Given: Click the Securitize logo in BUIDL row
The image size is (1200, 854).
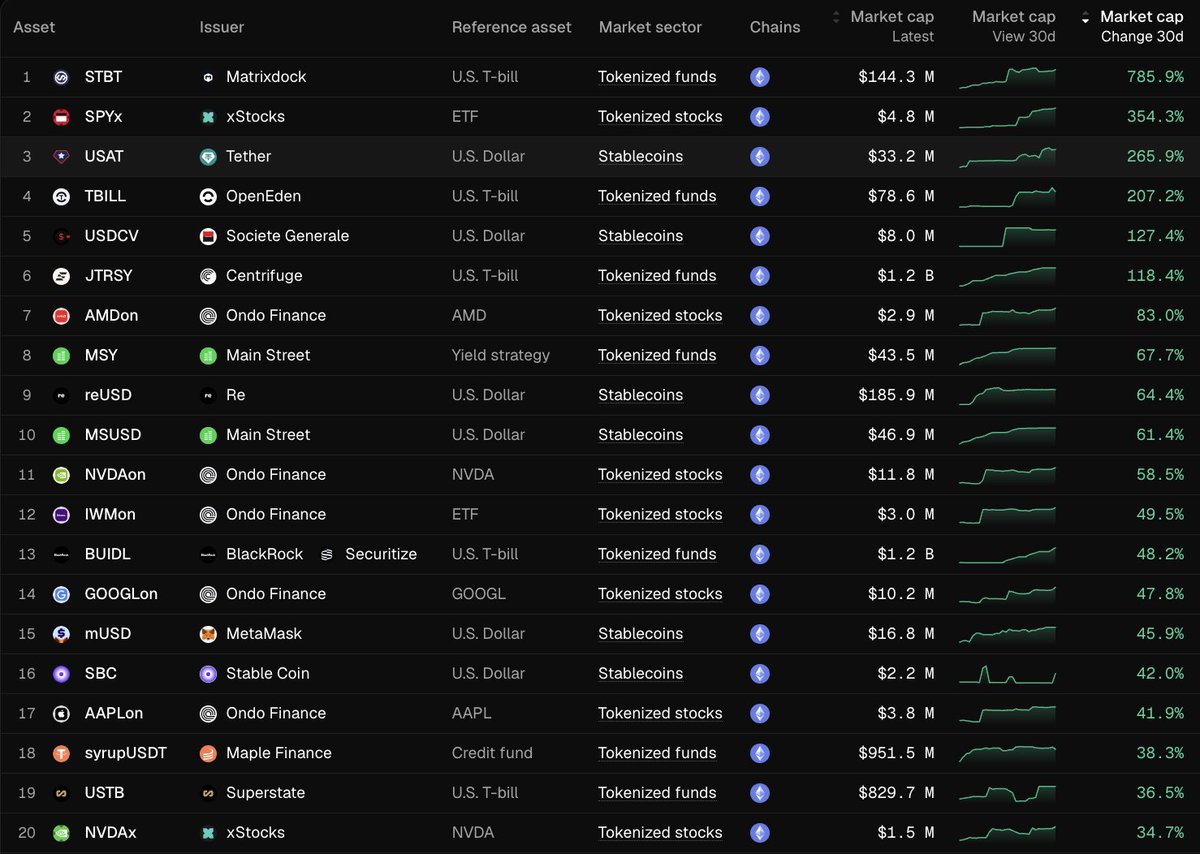Looking at the screenshot, I should click(x=326, y=554).
